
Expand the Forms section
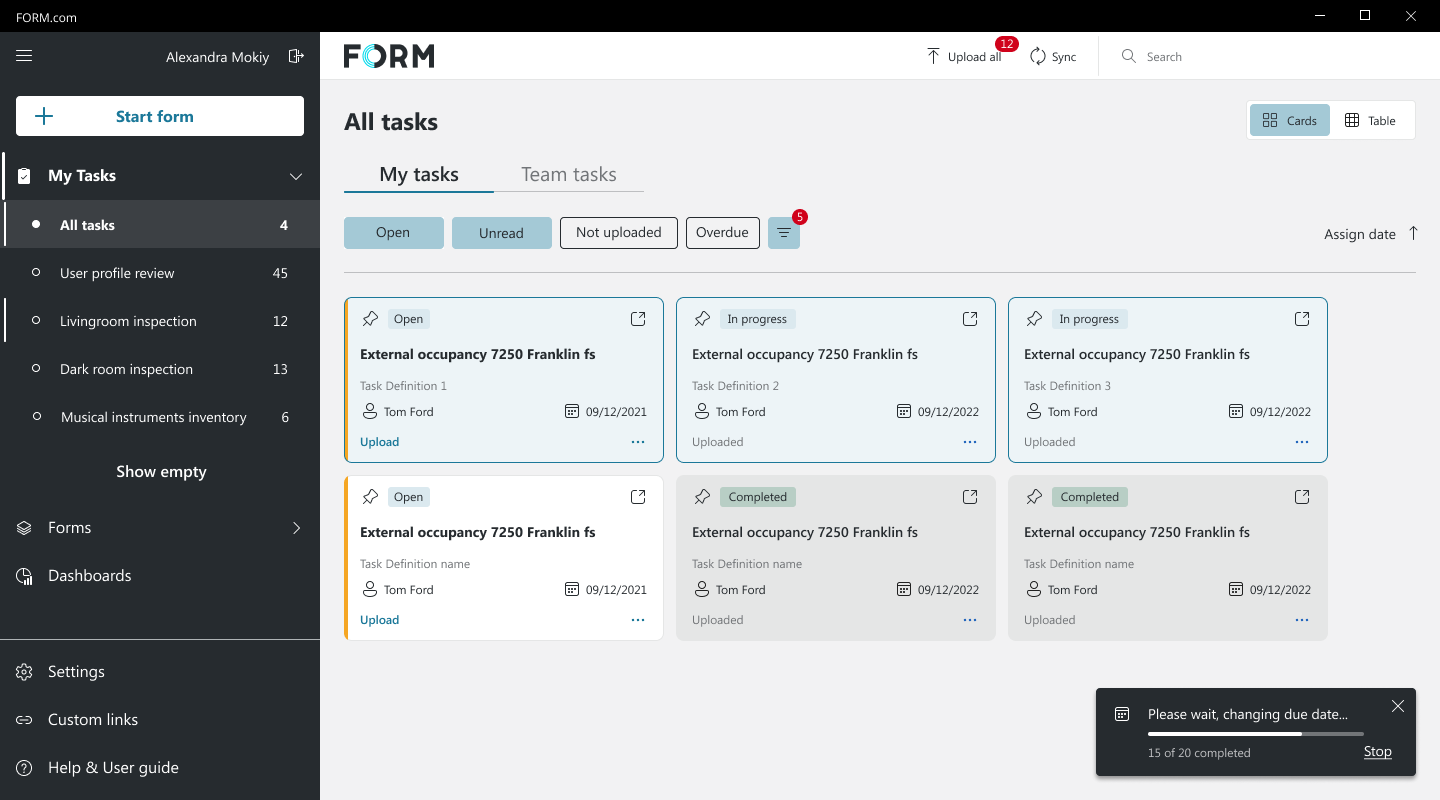pyautogui.click(x=296, y=528)
